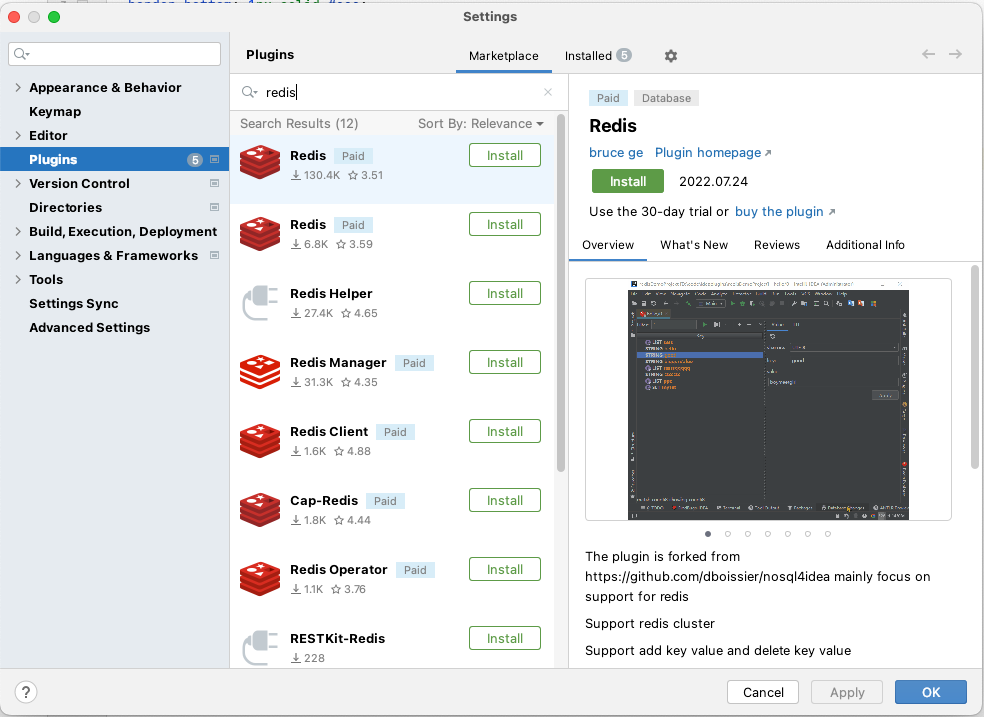The image size is (984, 717).
Task: Install the Redis Manager plugin
Action: [x=505, y=363]
